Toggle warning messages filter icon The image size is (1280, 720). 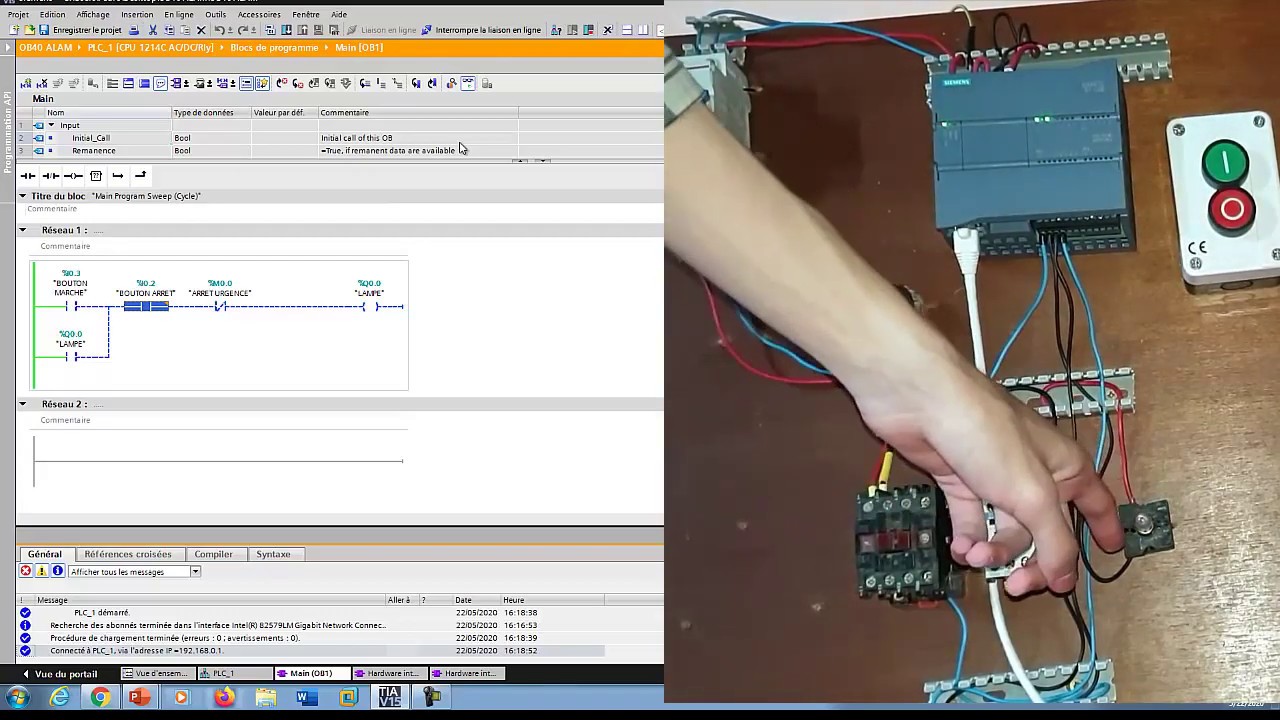click(x=42, y=571)
